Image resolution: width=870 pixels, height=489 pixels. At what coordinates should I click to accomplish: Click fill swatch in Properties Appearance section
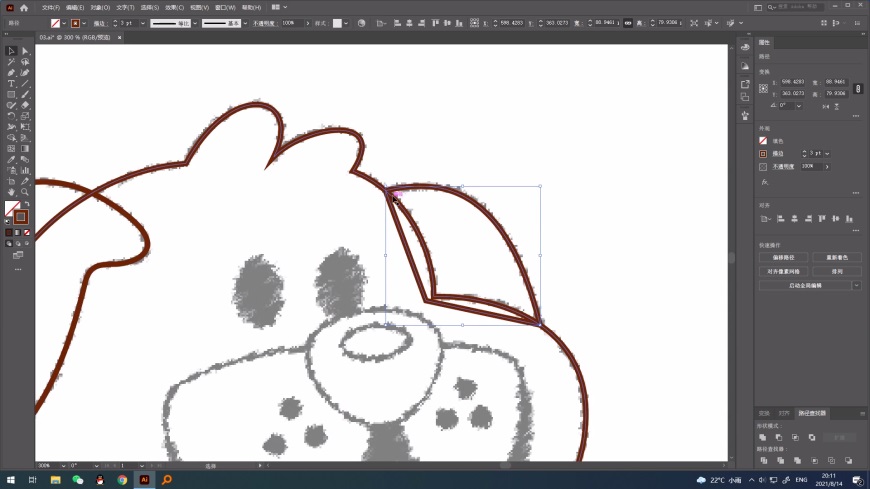tap(763, 141)
